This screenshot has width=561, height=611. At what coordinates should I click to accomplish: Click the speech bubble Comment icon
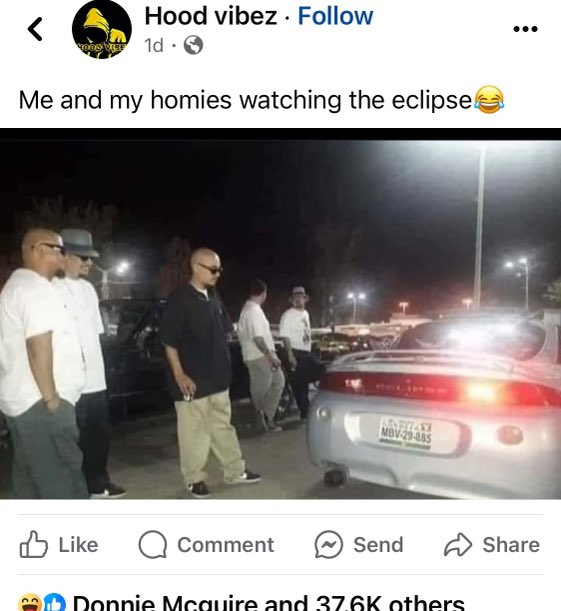[153, 544]
